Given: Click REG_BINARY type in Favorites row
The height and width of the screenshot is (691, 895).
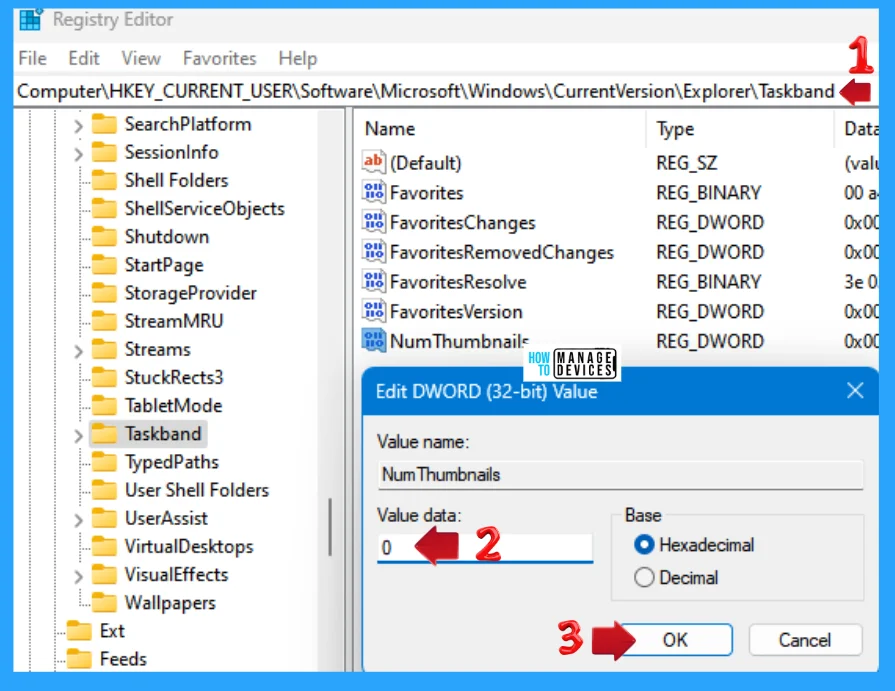Looking at the screenshot, I should click(708, 192).
